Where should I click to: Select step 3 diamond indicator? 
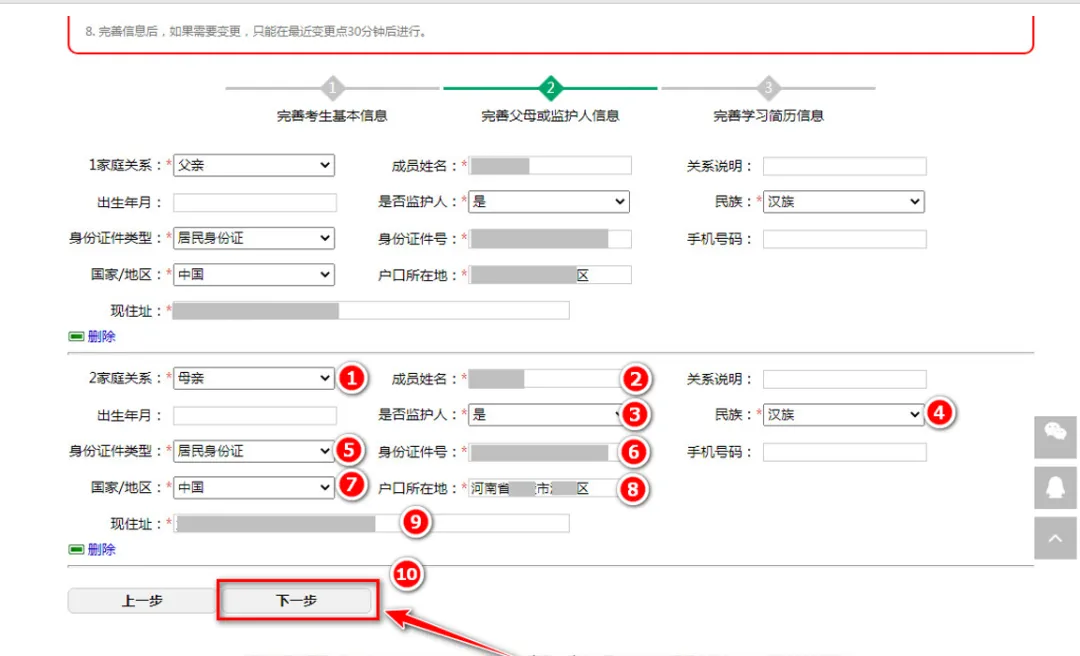coord(769,88)
